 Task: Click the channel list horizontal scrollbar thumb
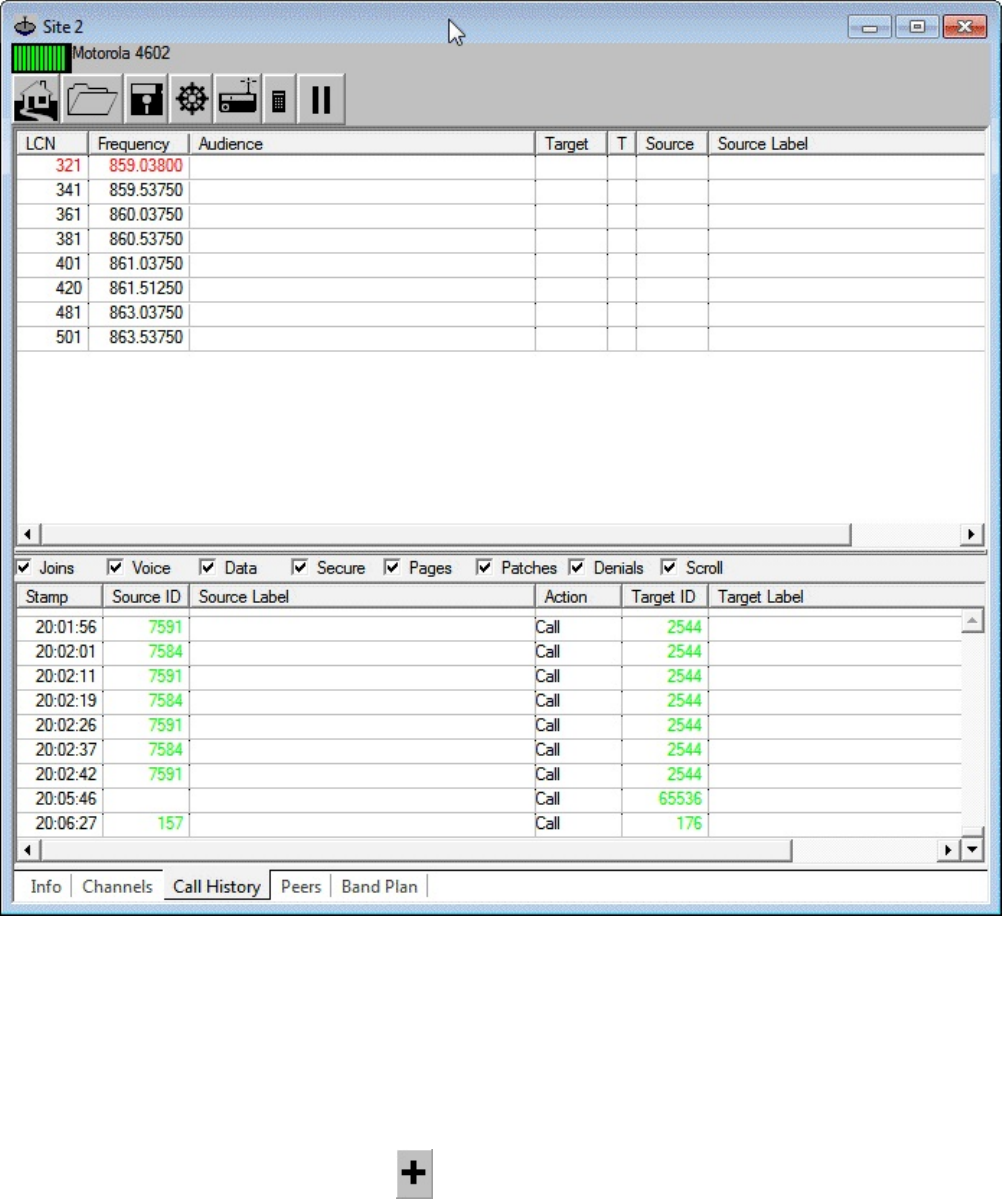pos(445,534)
